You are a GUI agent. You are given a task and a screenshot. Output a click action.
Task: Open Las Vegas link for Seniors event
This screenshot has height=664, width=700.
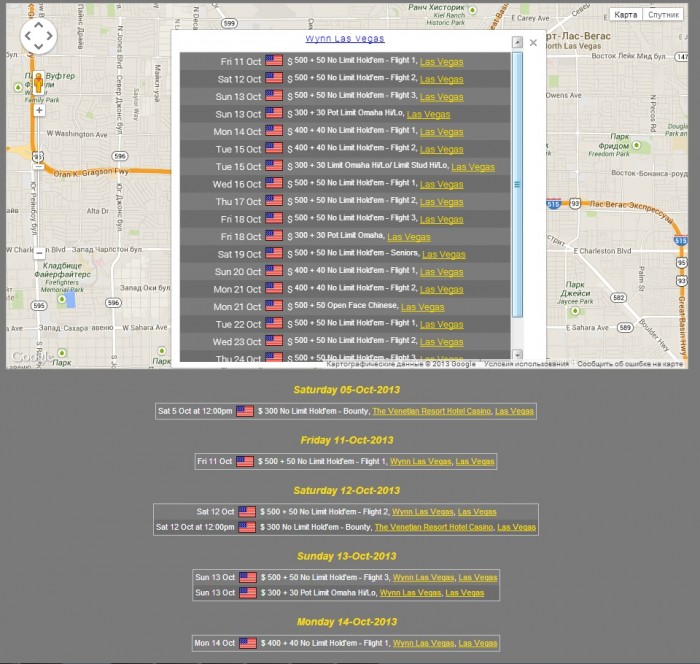click(x=444, y=255)
